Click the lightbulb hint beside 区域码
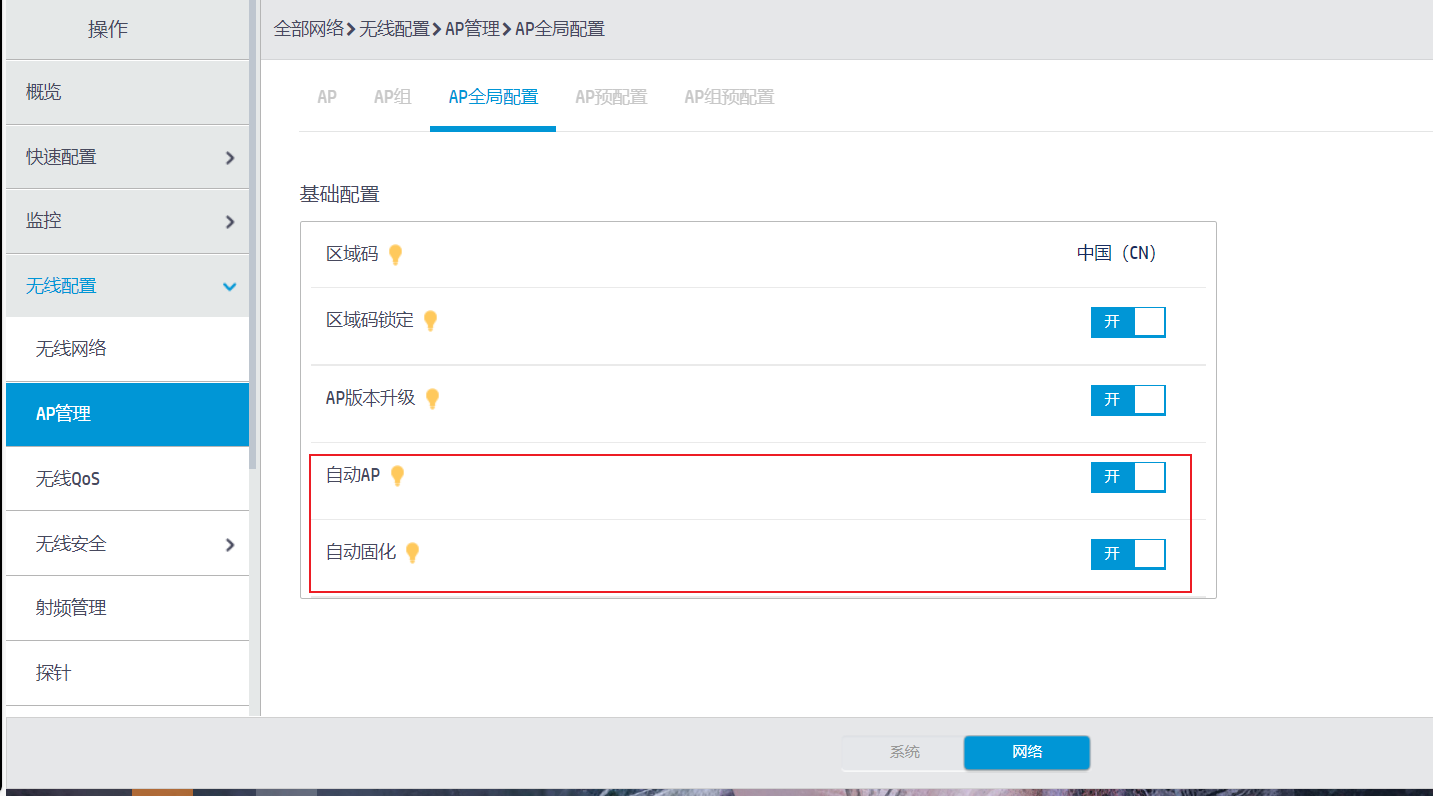The height and width of the screenshot is (796, 1433). tap(395, 255)
